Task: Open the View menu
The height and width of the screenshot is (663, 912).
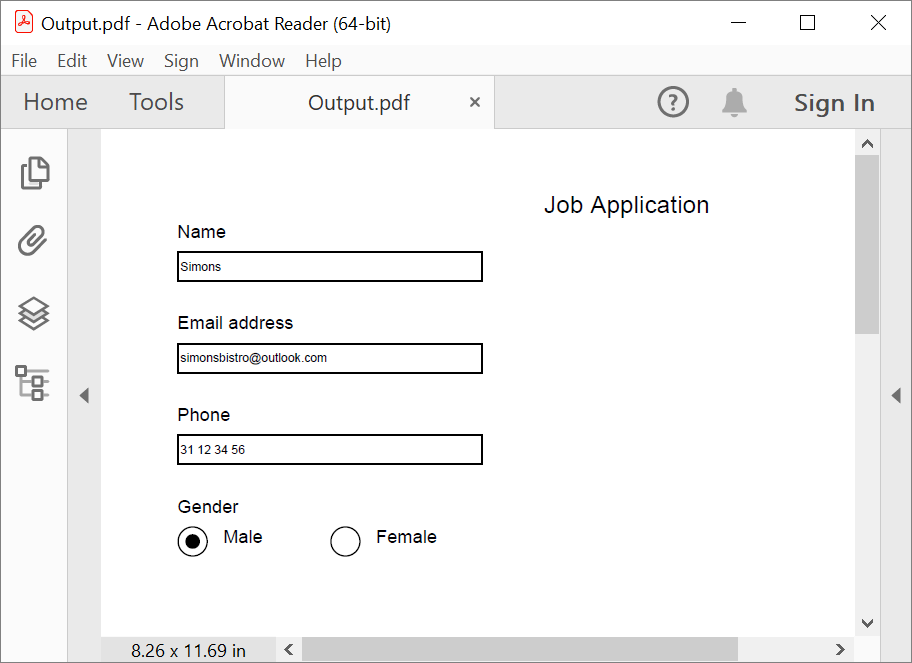Action: tap(125, 60)
